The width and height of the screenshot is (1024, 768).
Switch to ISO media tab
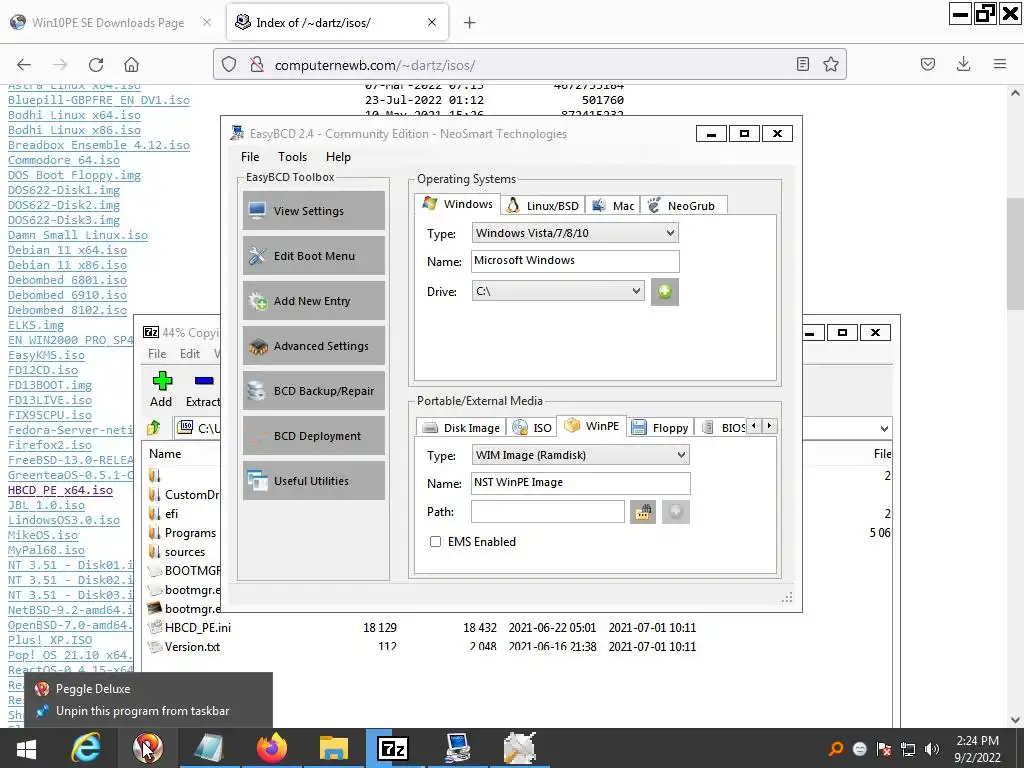(x=532, y=427)
